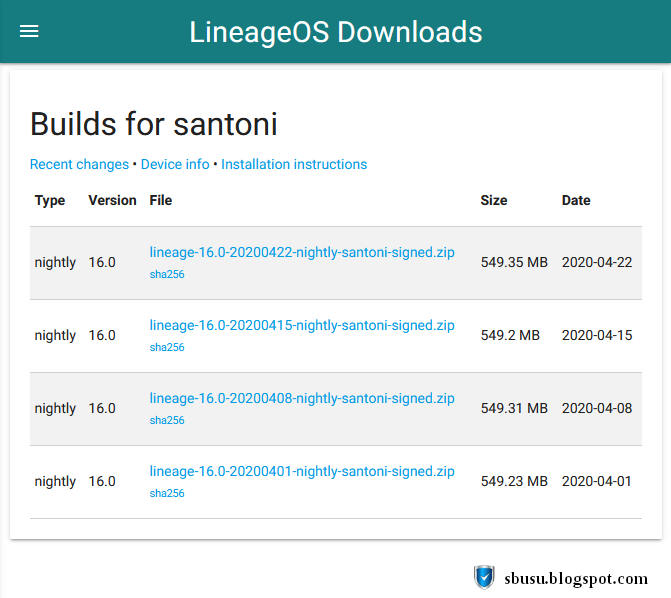The height and width of the screenshot is (598, 671).
Task: Click version 16.0 in the 2020-04-08 row
Action: (x=102, y=408)
